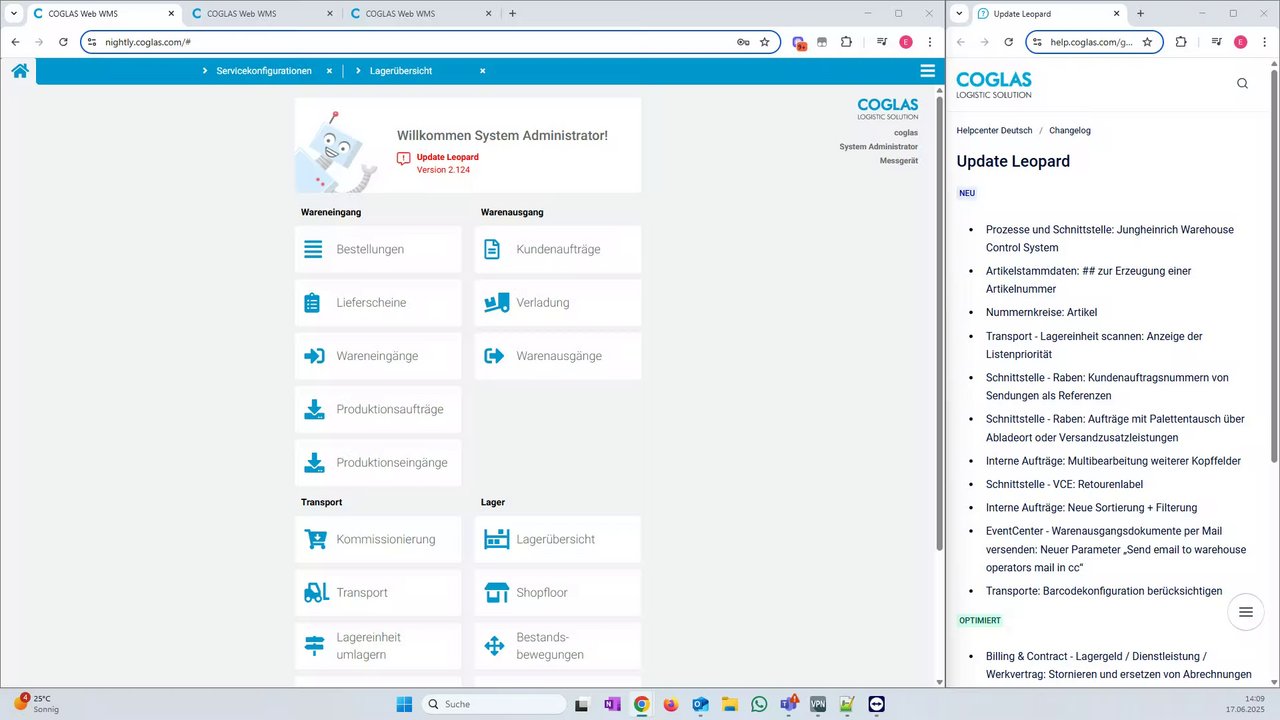This screenshot has height=720, width=1280.
Task: Click COGLAS logo in Helpcenter window
Action: point(993,84)
